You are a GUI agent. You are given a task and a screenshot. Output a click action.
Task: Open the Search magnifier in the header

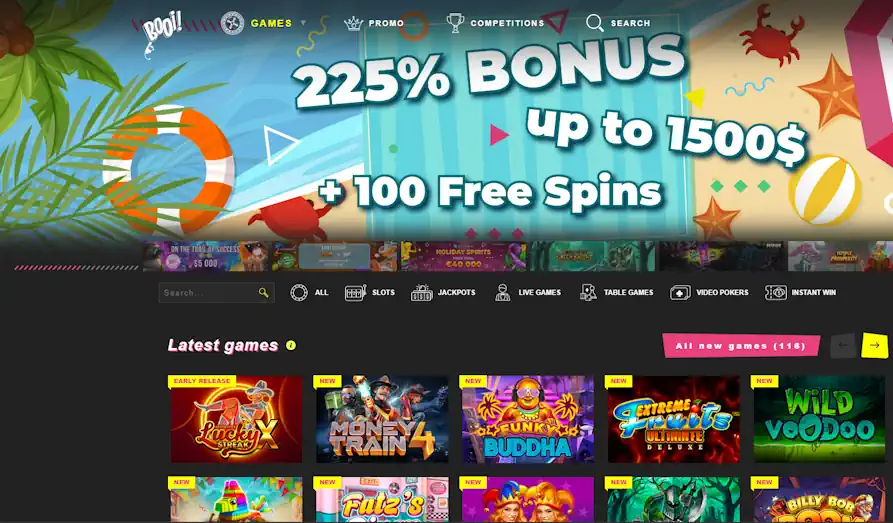(595, 23)
